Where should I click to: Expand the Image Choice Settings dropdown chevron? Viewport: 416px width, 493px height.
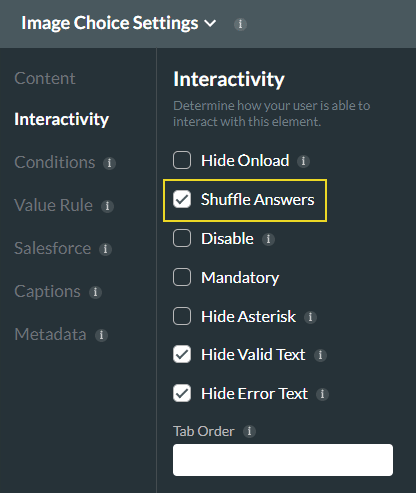[210, 23]
